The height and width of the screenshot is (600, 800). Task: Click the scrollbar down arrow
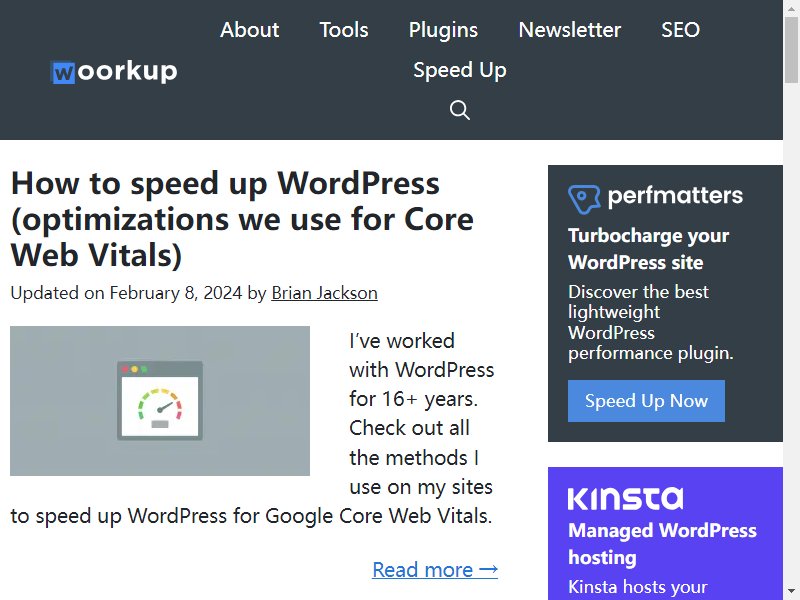coord(792,593)
